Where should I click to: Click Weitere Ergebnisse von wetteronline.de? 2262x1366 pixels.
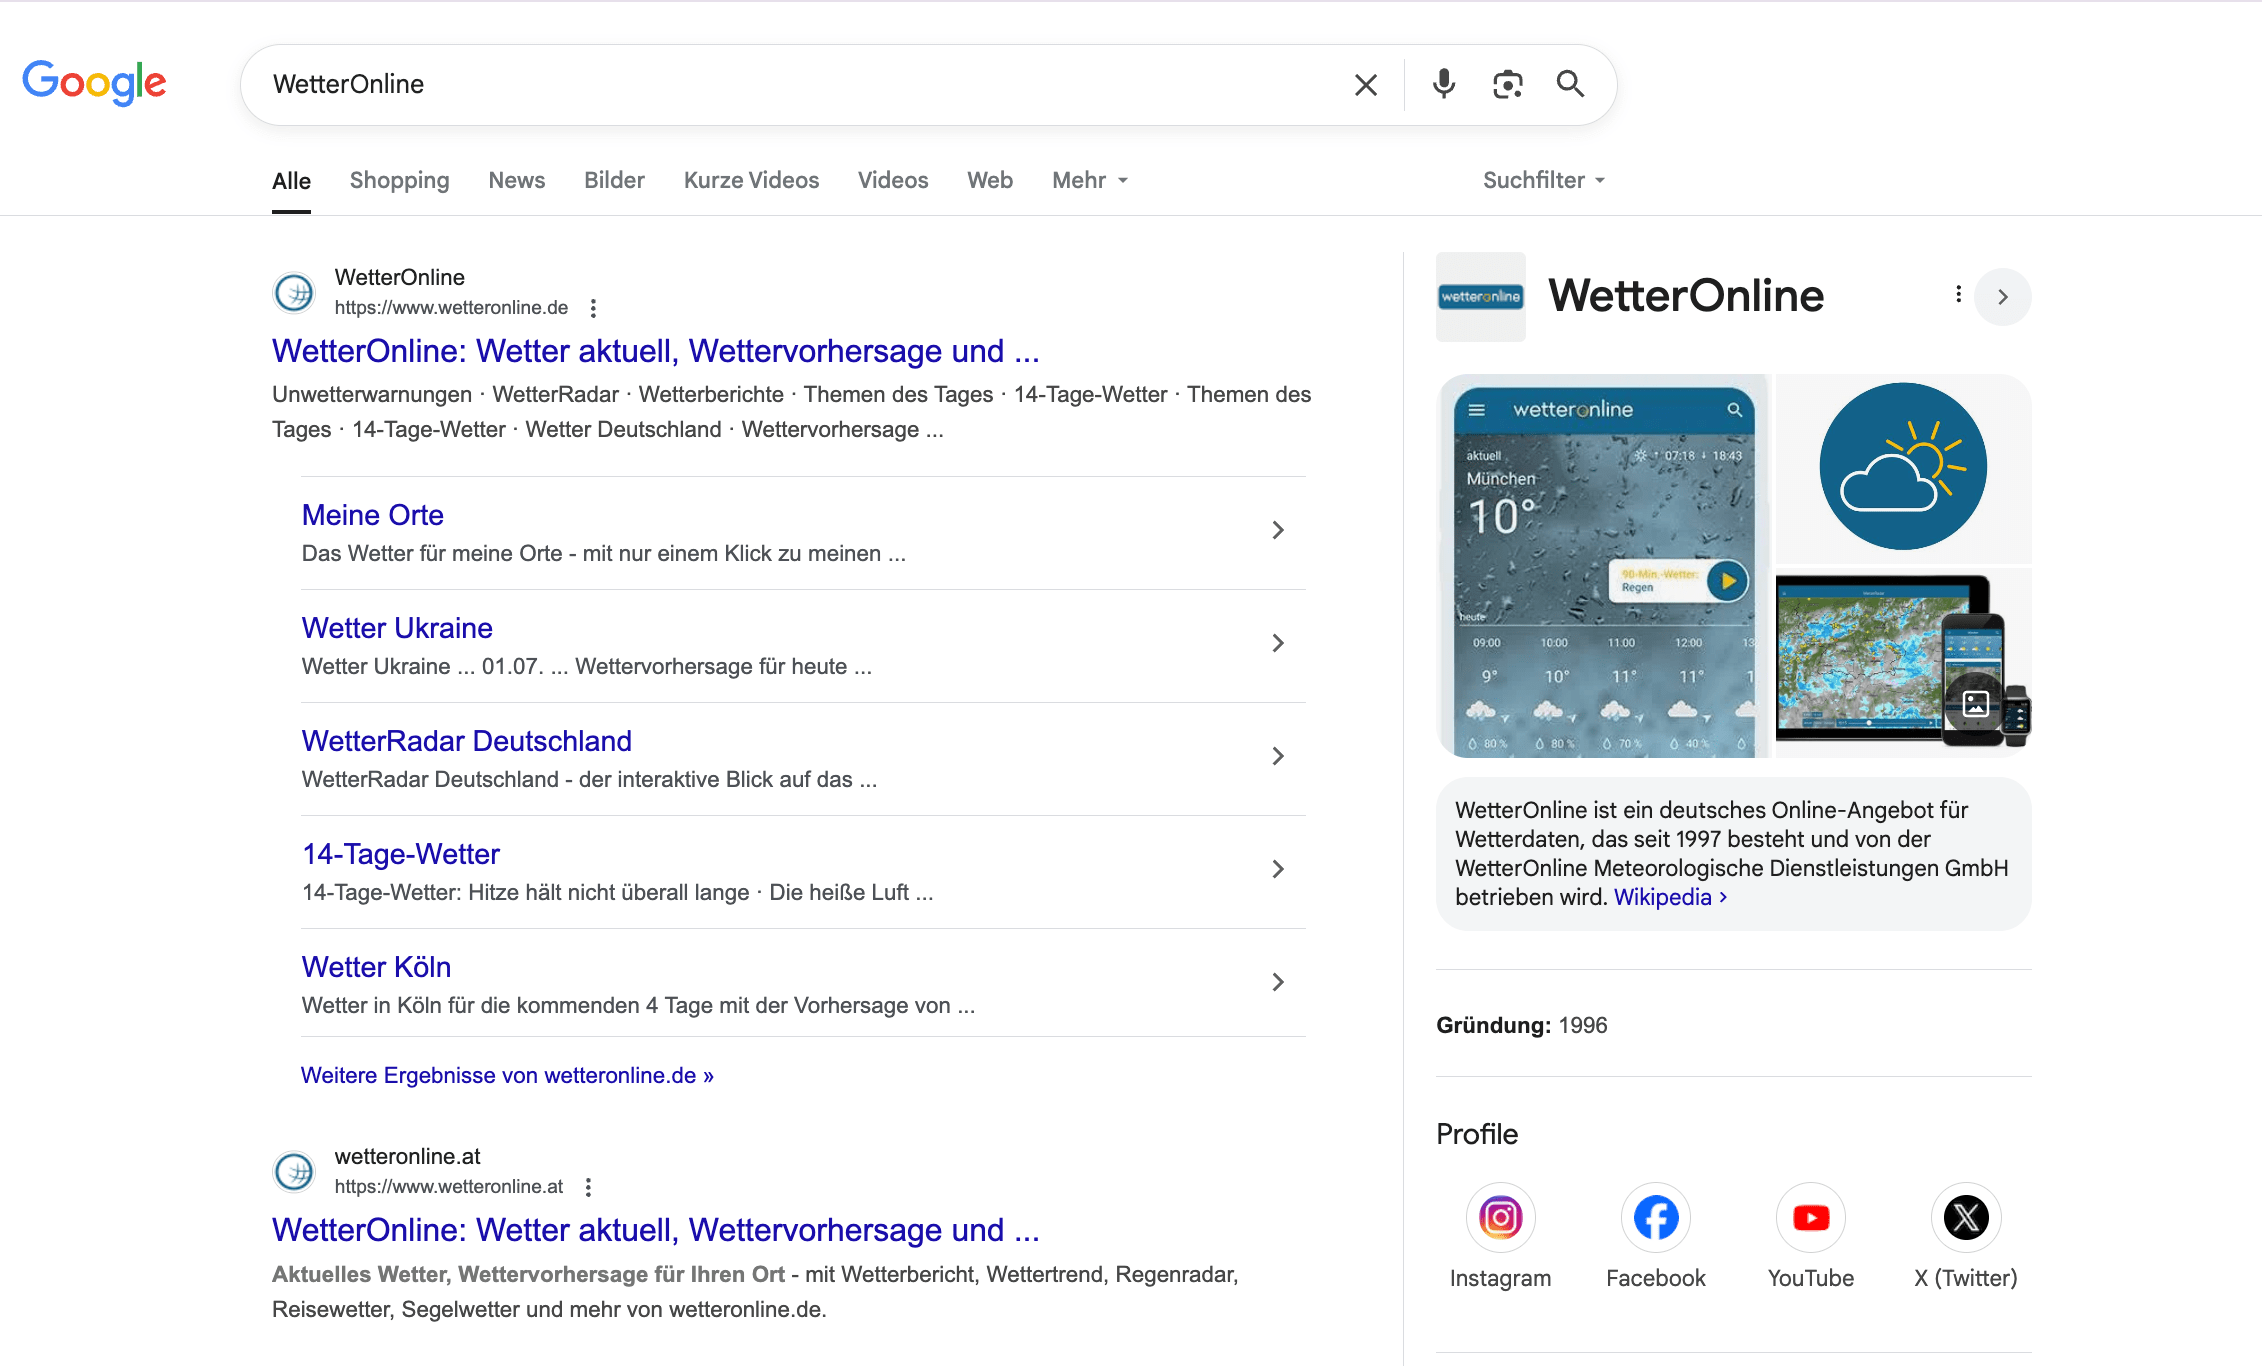[507, 1075]
